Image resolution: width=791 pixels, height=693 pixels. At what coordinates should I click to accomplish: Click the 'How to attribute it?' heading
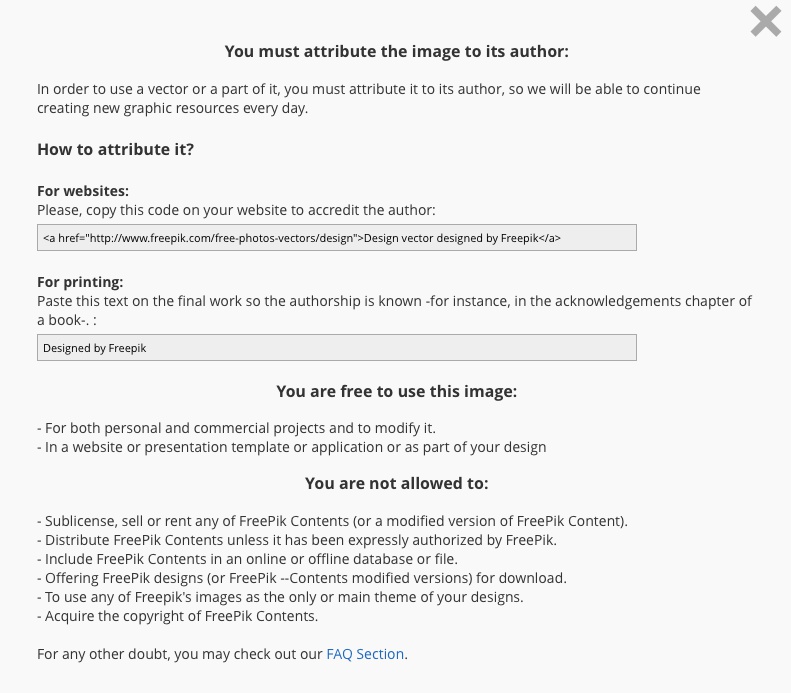[x=116, y=149]
